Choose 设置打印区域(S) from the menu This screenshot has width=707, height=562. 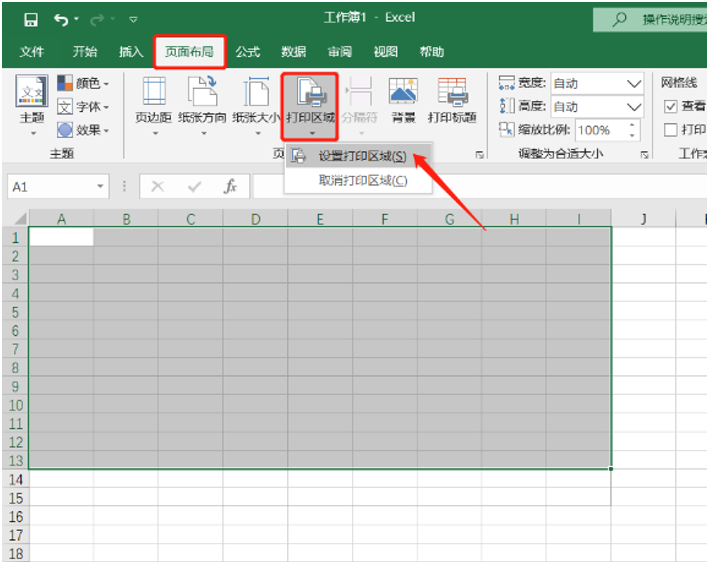pos(358,156)
